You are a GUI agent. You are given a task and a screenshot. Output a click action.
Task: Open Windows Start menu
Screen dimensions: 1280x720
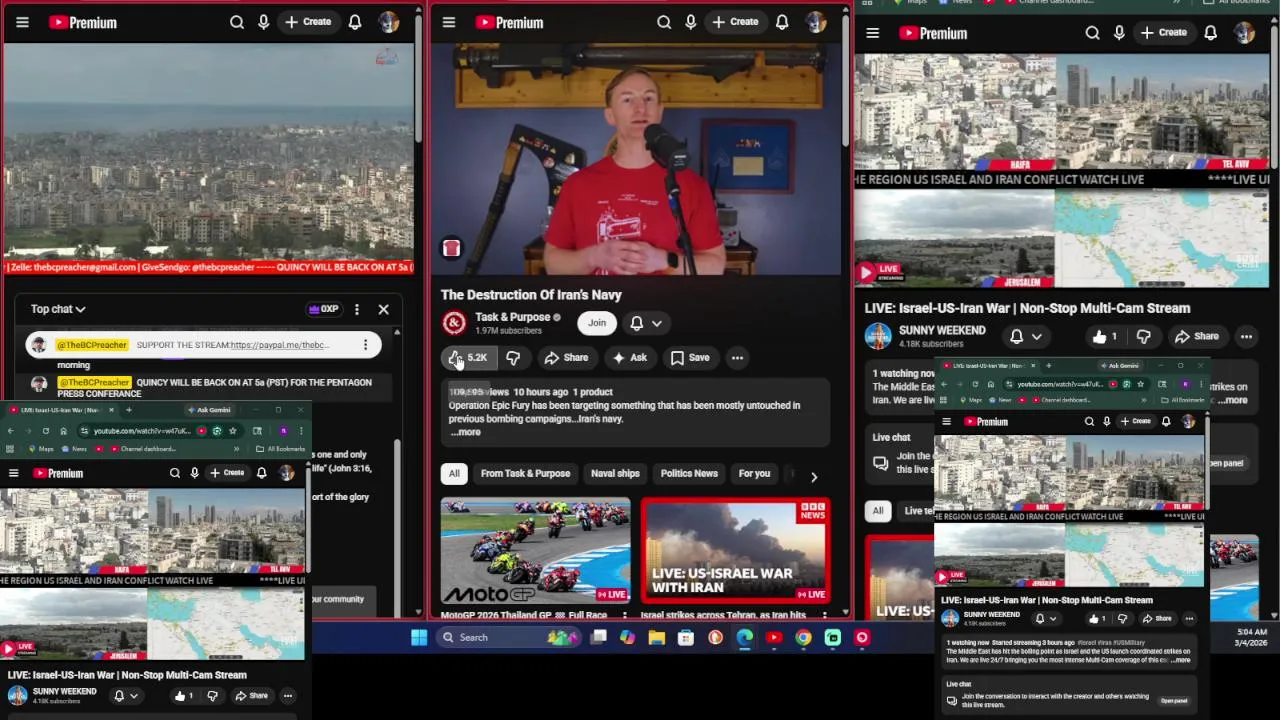[x=419, y=637]
